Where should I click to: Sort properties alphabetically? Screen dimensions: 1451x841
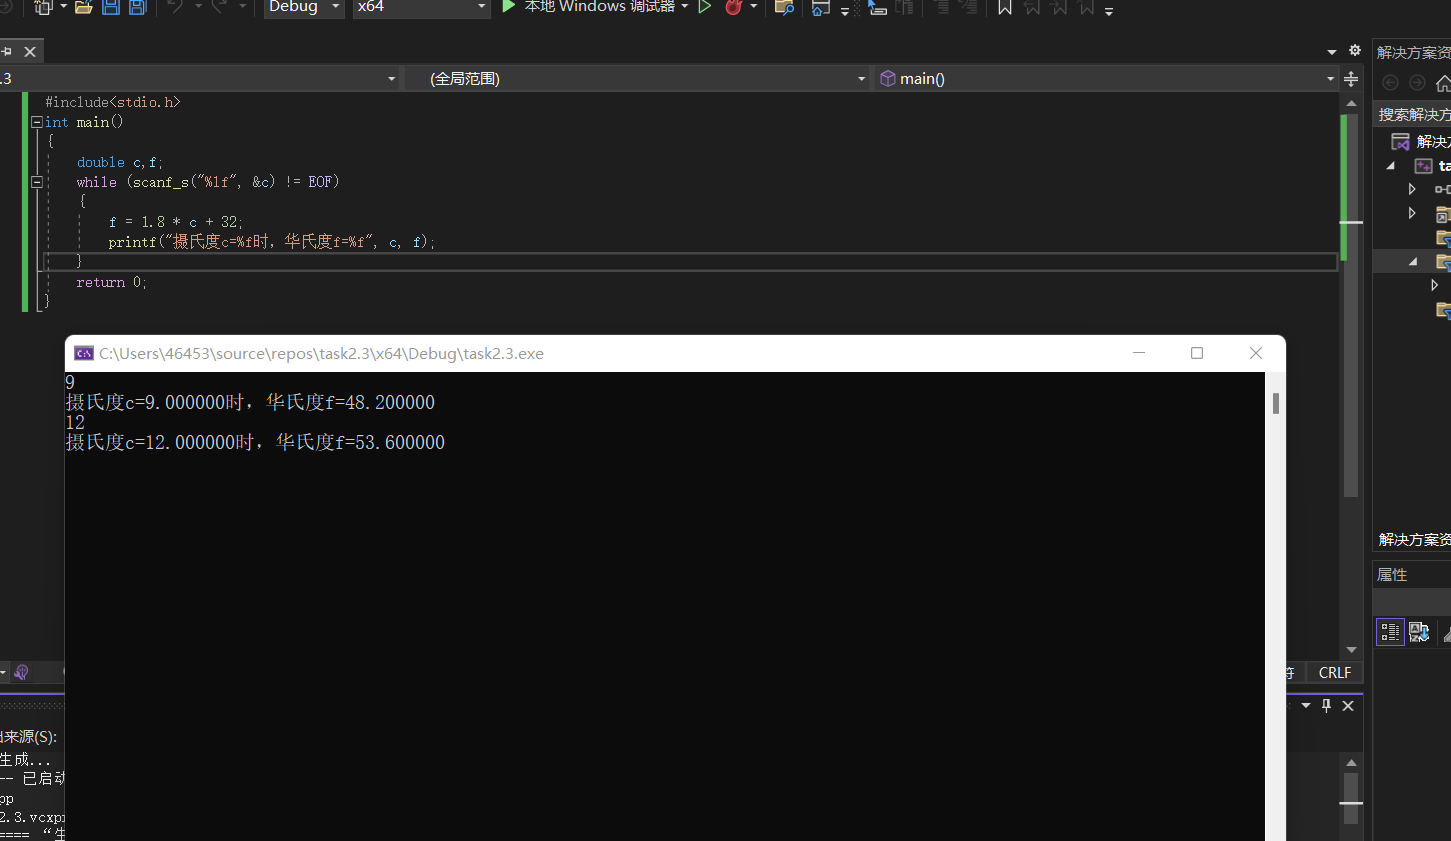(x=1419, y=632)
